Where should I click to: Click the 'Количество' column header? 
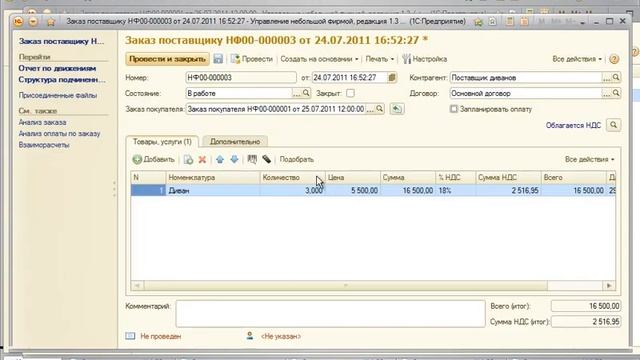(x=293, y=178)
